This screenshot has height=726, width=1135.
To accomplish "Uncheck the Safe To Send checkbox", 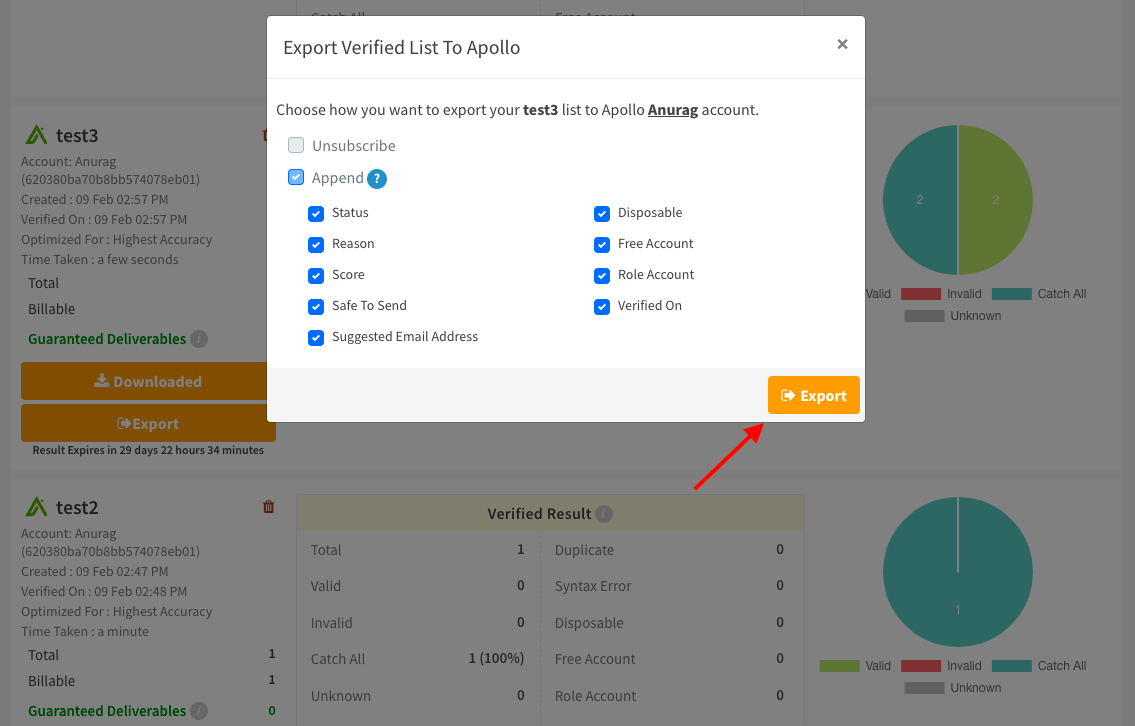I will (316, 307).
